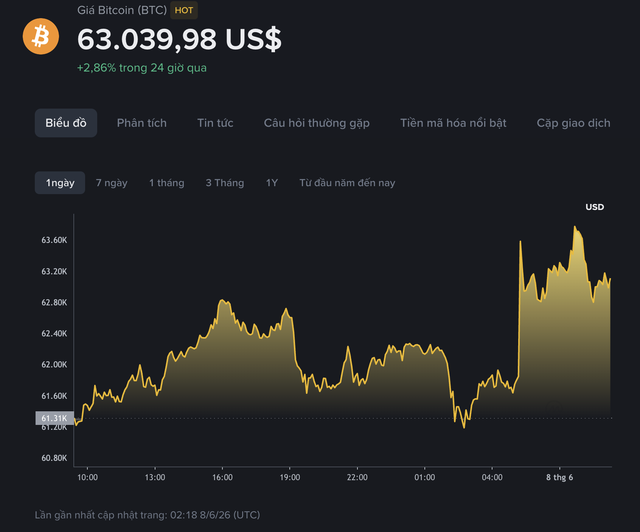
Task: Click the chart's lowest dip near 03:00
Action: coord(464,427)
